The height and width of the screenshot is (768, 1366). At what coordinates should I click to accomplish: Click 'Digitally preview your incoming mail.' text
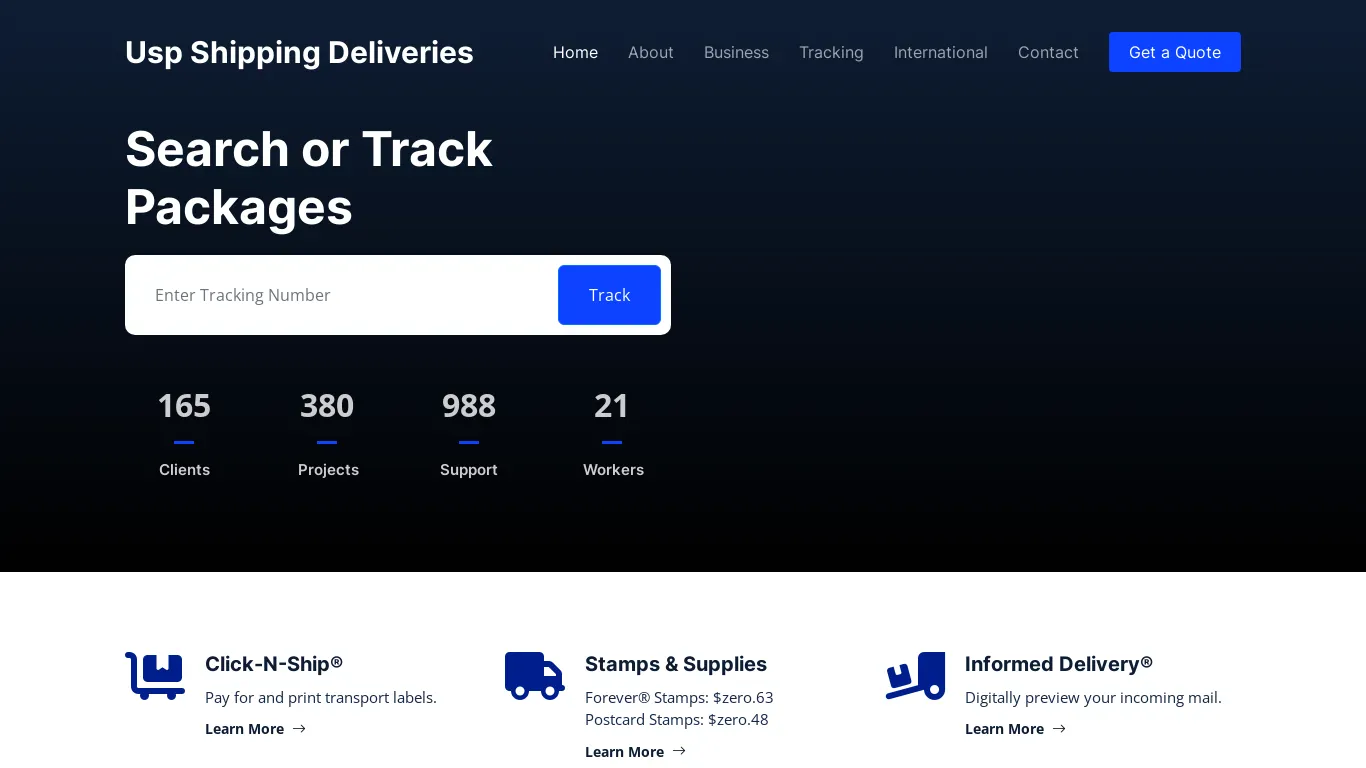click(1093, 697)
